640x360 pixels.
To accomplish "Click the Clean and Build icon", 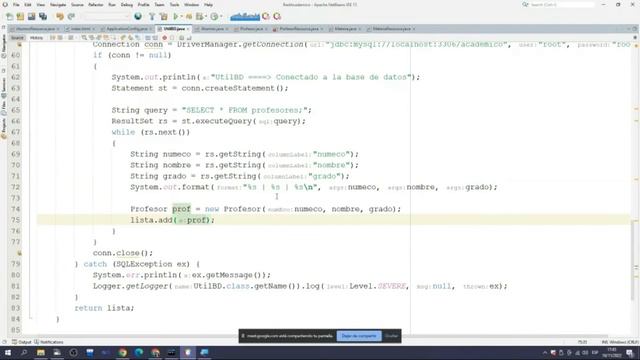I will (x=164, y=16).
